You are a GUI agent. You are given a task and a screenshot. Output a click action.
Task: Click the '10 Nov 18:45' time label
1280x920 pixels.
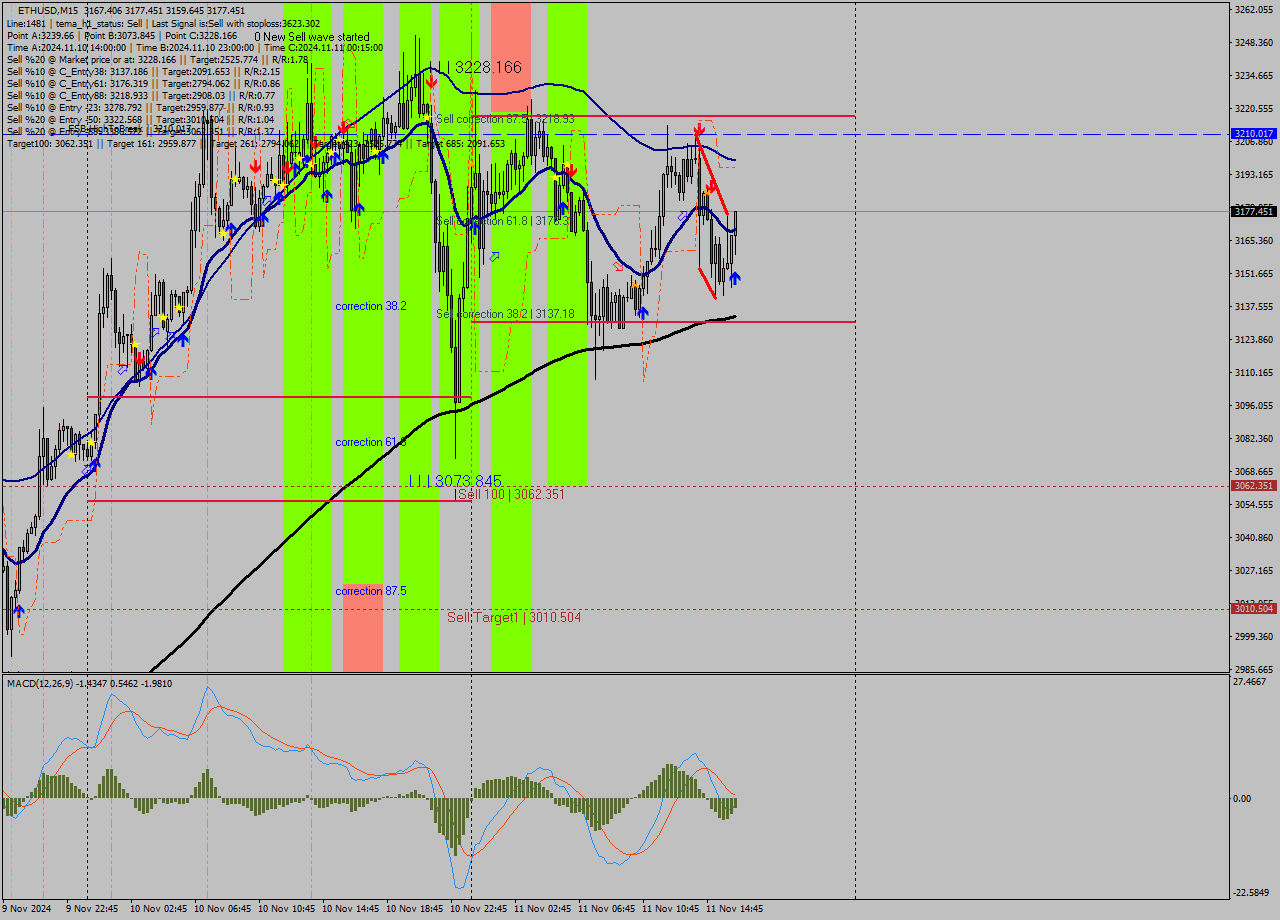point(412,909)
